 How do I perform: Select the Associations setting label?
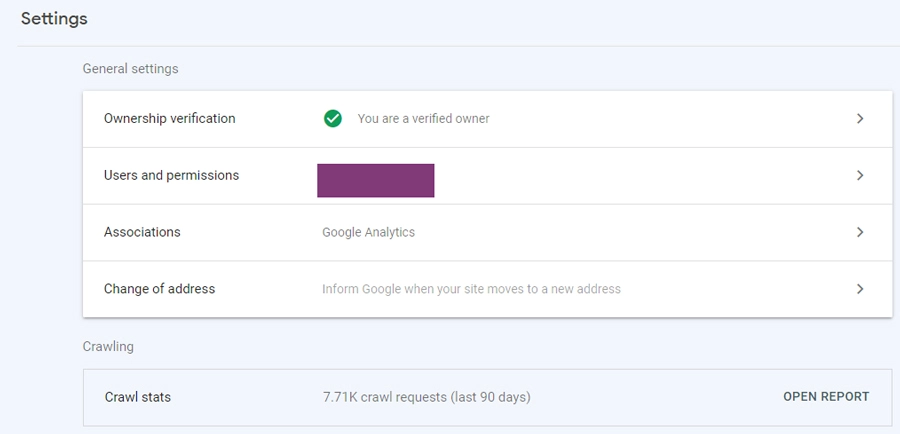[142, 232]
